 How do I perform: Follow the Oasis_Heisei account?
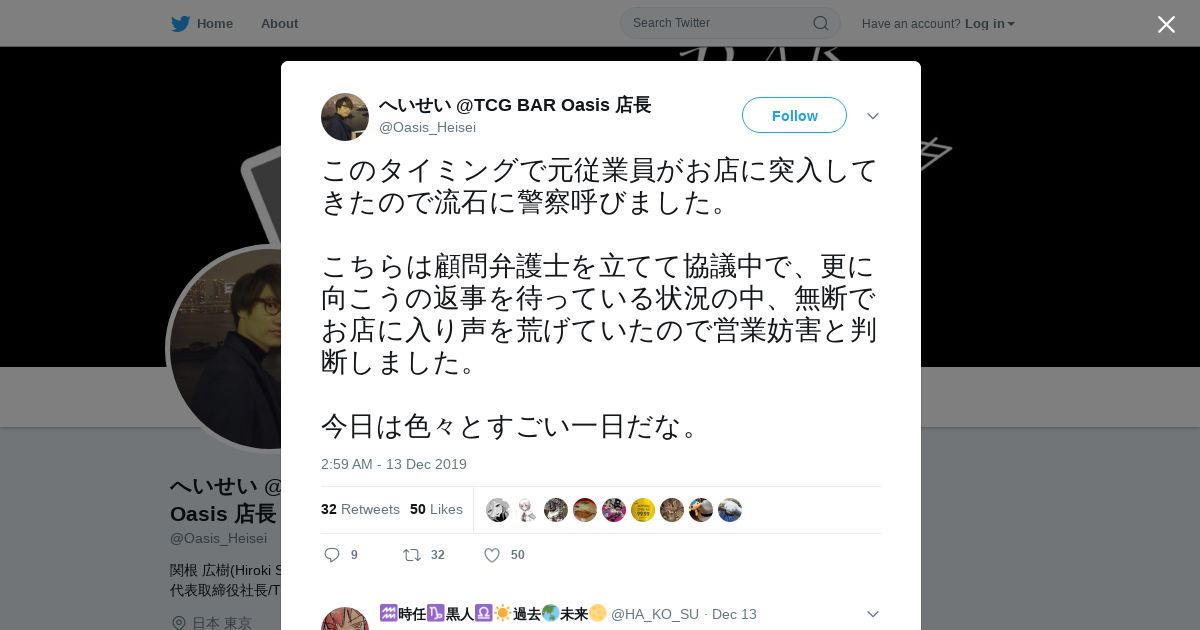pyautogui.click(x=794, y=115)
